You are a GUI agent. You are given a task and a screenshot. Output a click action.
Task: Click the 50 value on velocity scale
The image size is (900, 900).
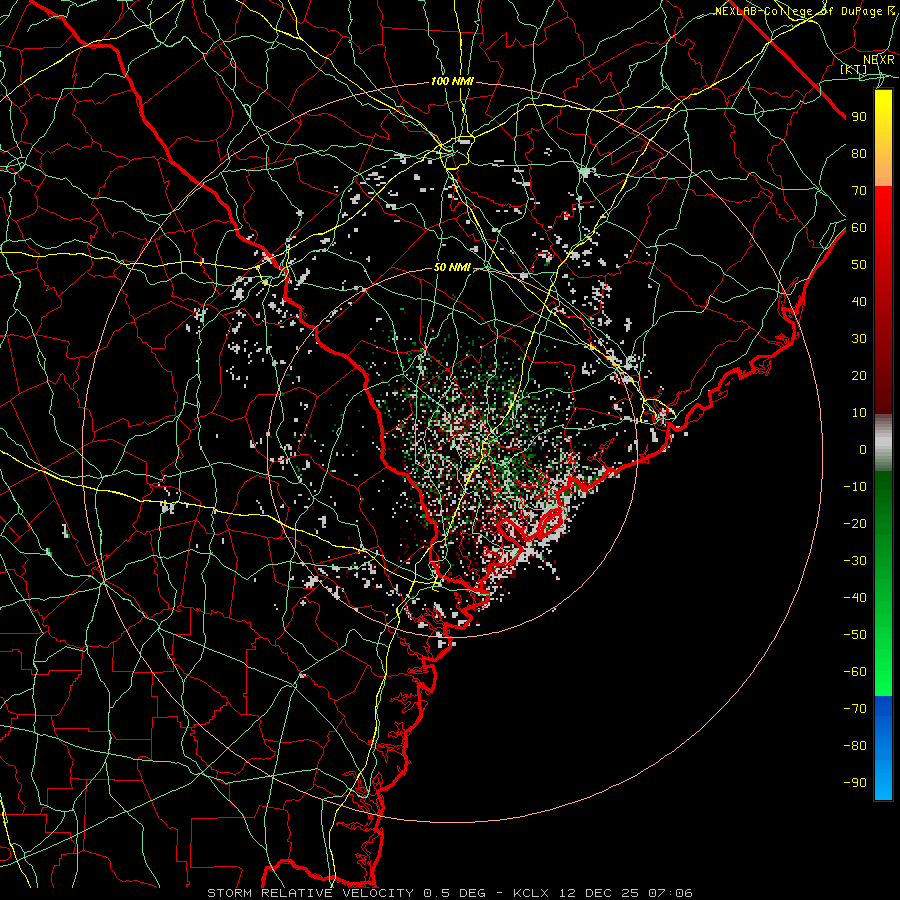click(859, 265)
